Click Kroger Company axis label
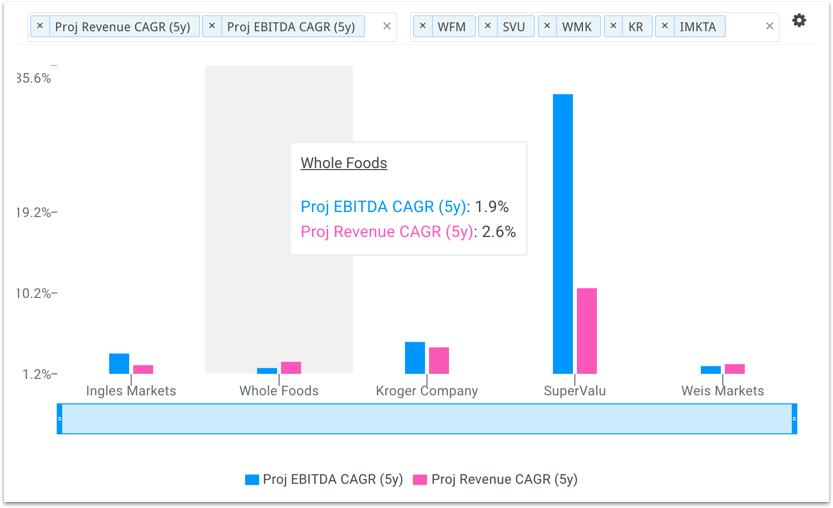The image size is (833, 508). pos(427,391)
